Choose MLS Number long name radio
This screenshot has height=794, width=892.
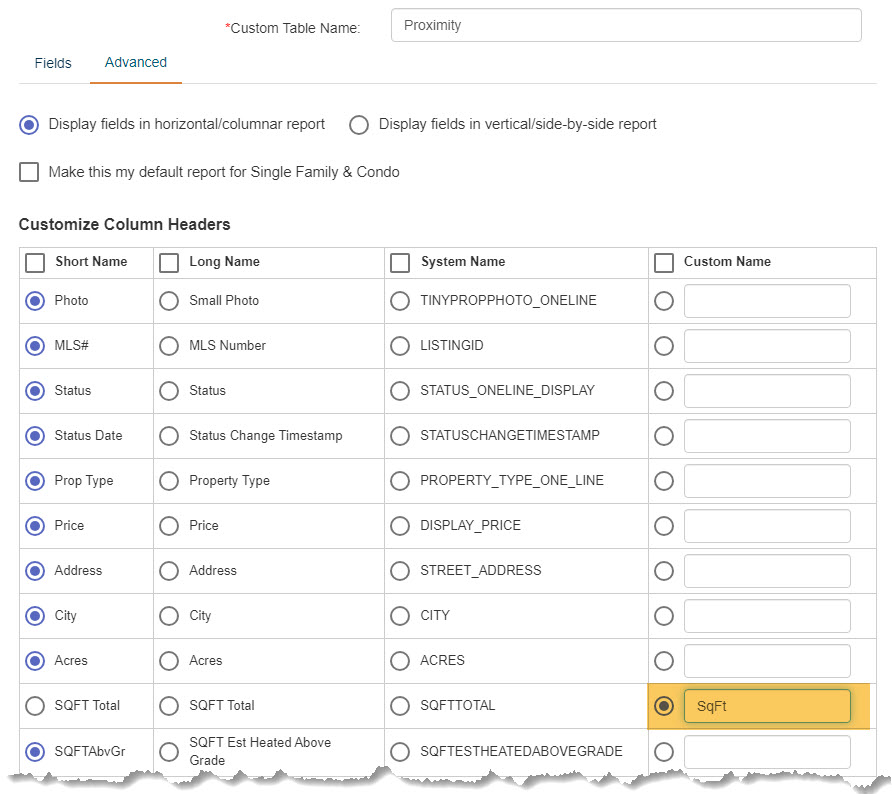click(169, 346)
